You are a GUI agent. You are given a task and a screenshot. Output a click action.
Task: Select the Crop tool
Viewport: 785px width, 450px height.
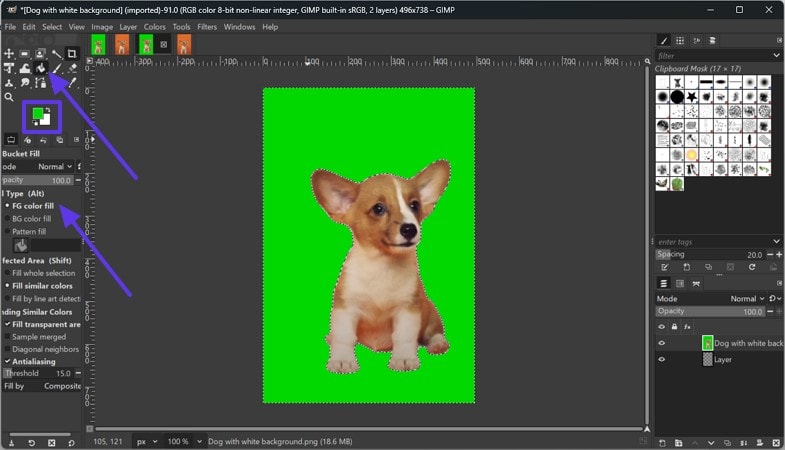pyautogui.click(x=72, y=54)
